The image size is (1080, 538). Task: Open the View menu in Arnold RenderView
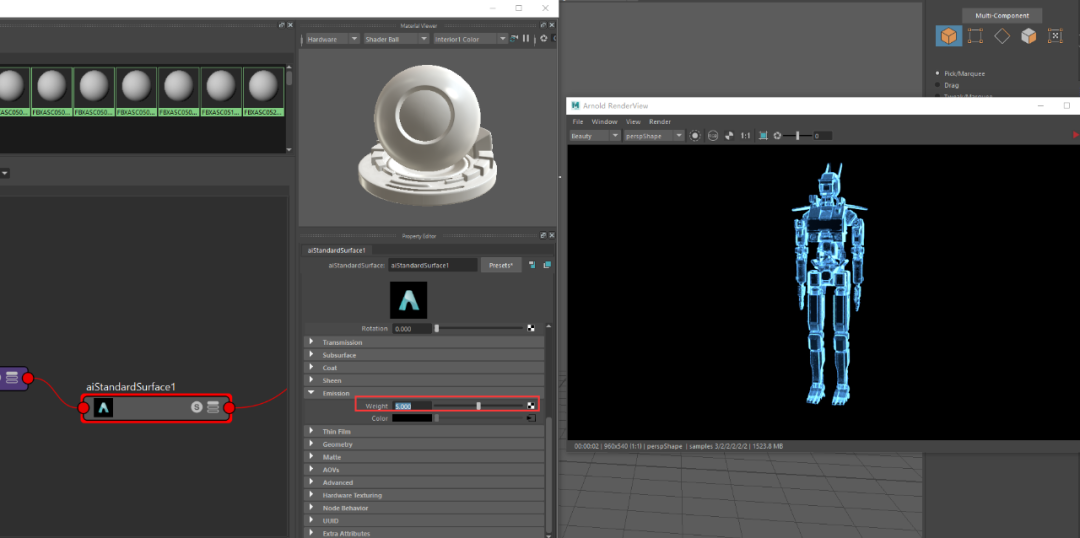tap(633, 121)
